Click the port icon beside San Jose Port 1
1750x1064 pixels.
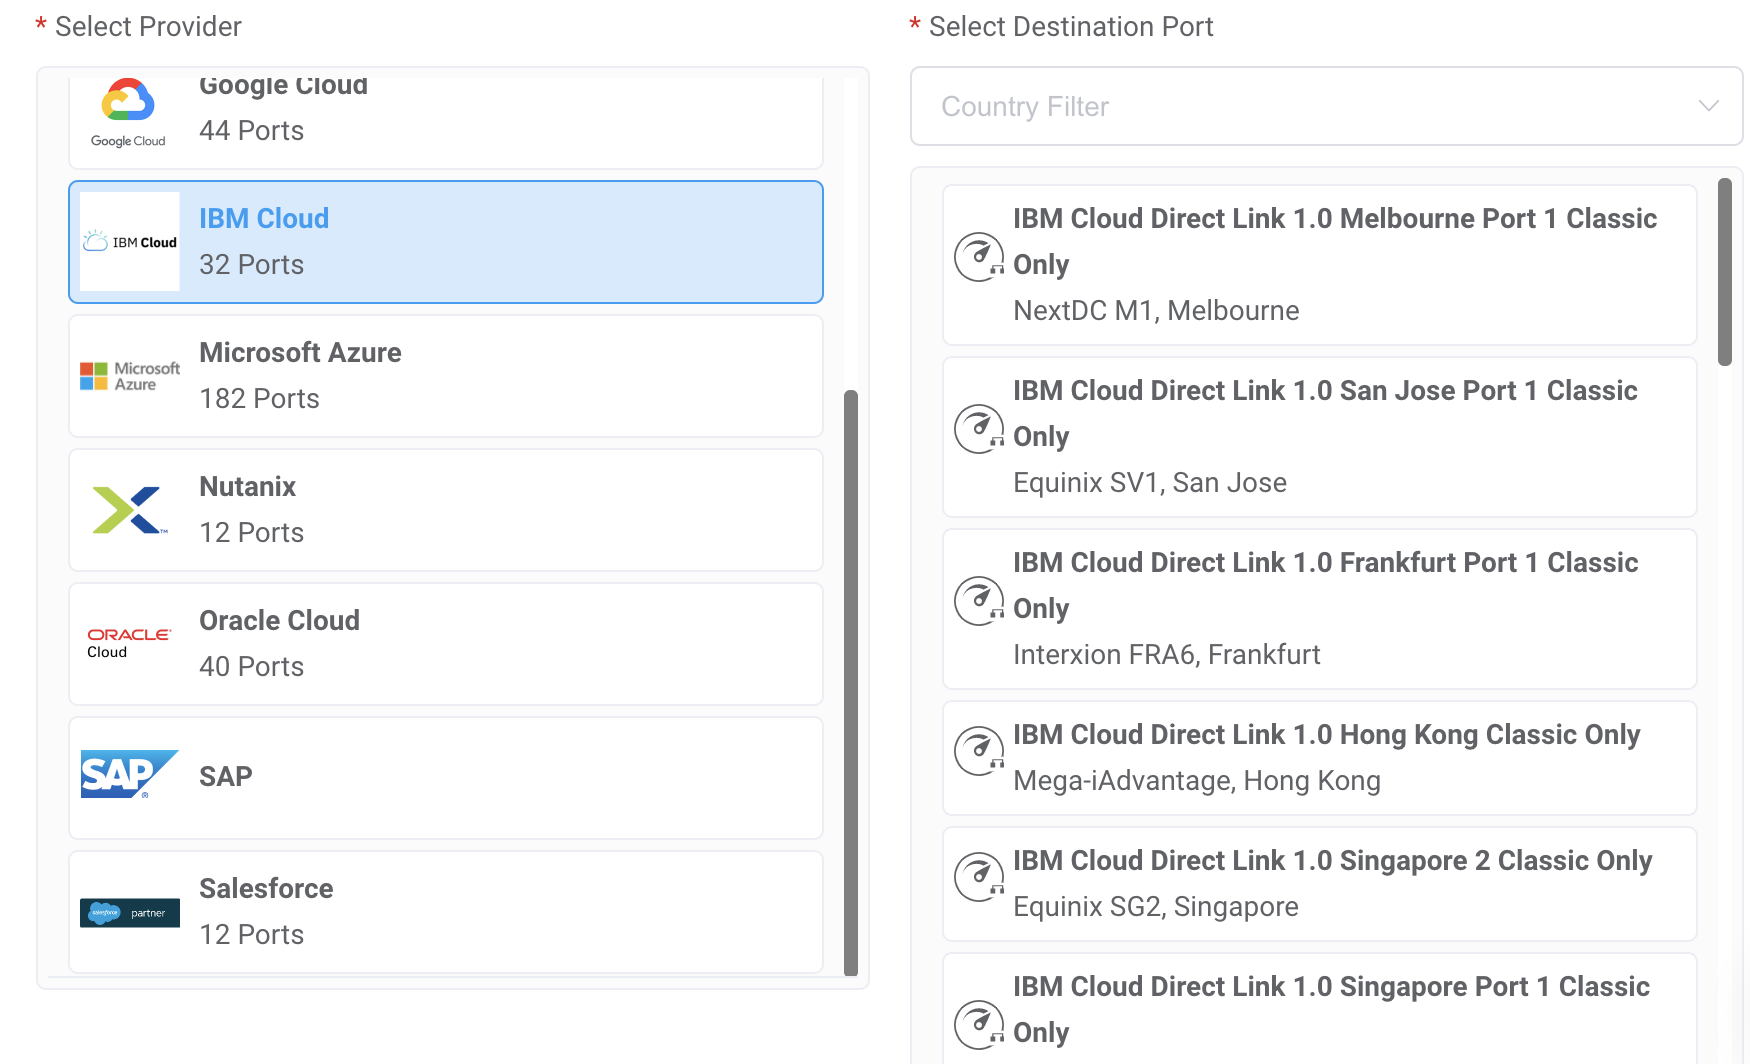[979, 429]
